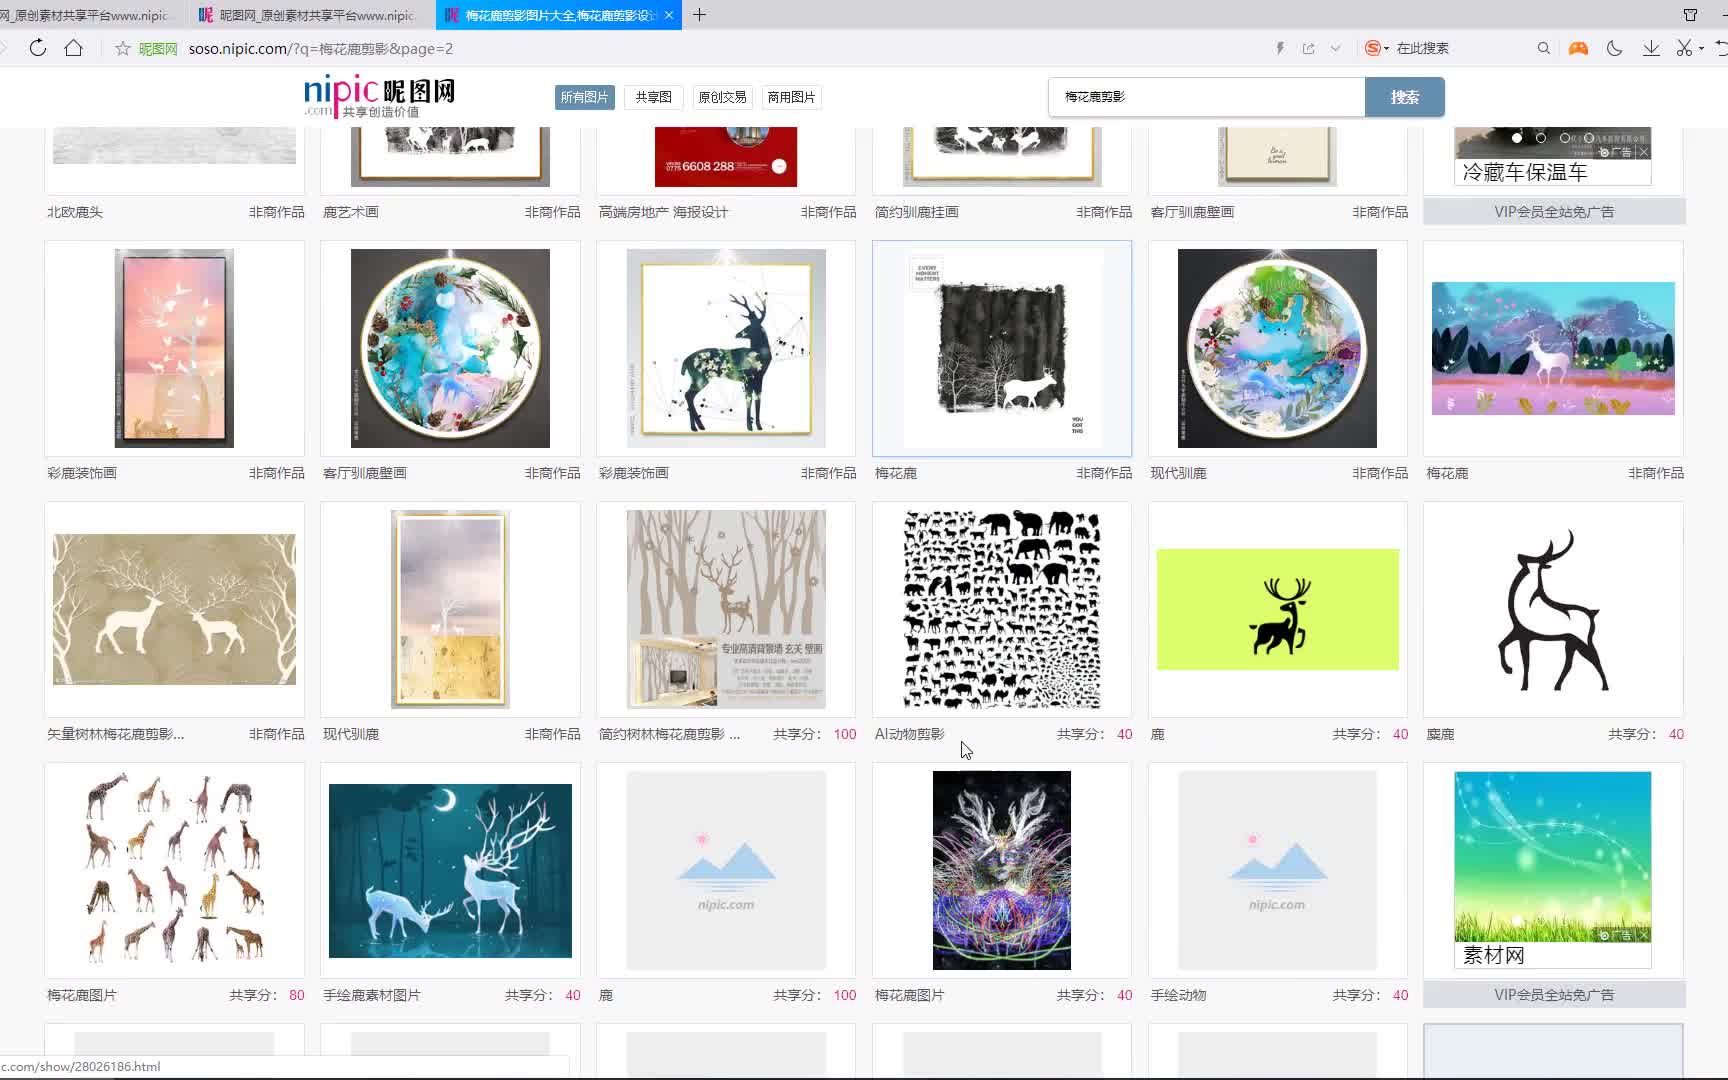Close the 冷藏车保温车 ad with its X
Screen dimensions: 1728x1080
pyautogui.click(x=1643, y=152)
